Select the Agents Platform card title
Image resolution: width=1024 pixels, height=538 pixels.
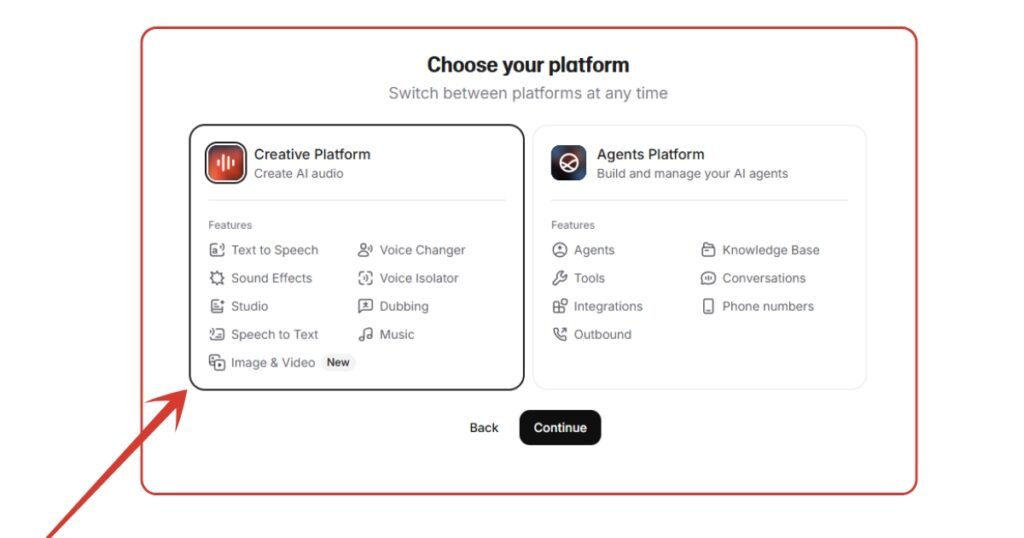(650, 154)
